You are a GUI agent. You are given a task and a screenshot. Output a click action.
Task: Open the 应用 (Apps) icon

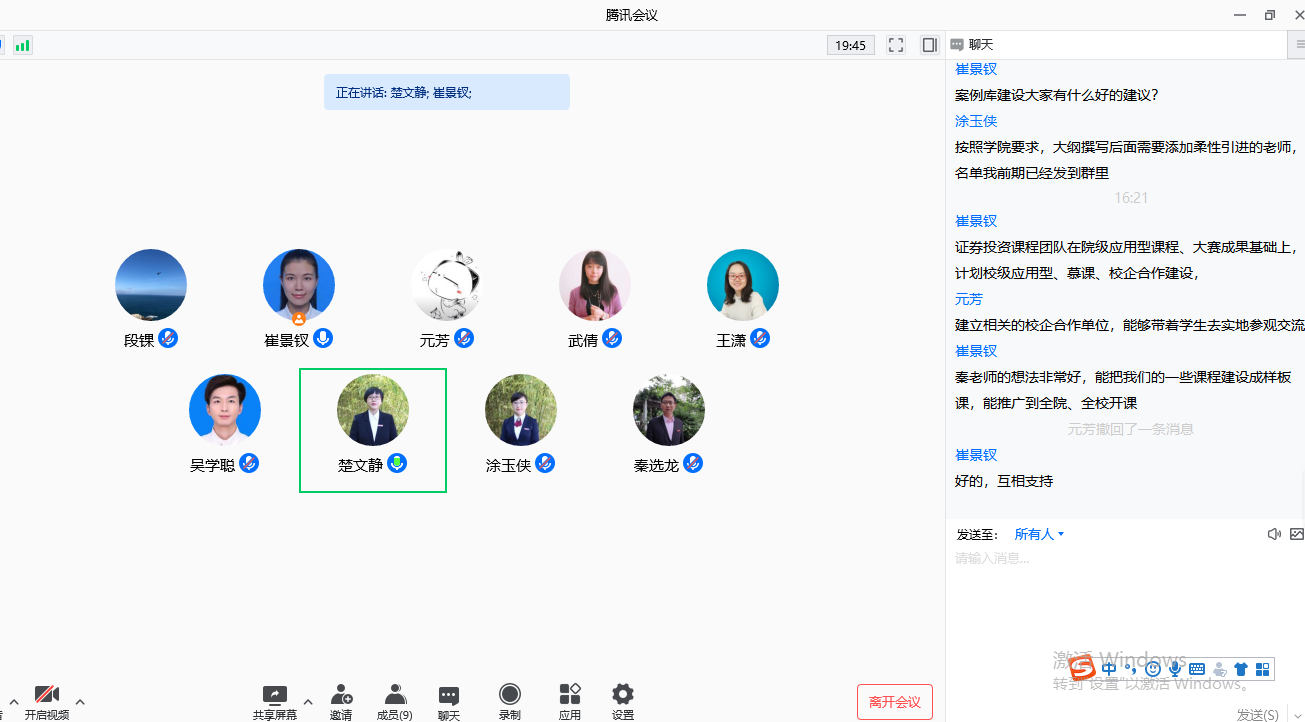click(570, 695)
